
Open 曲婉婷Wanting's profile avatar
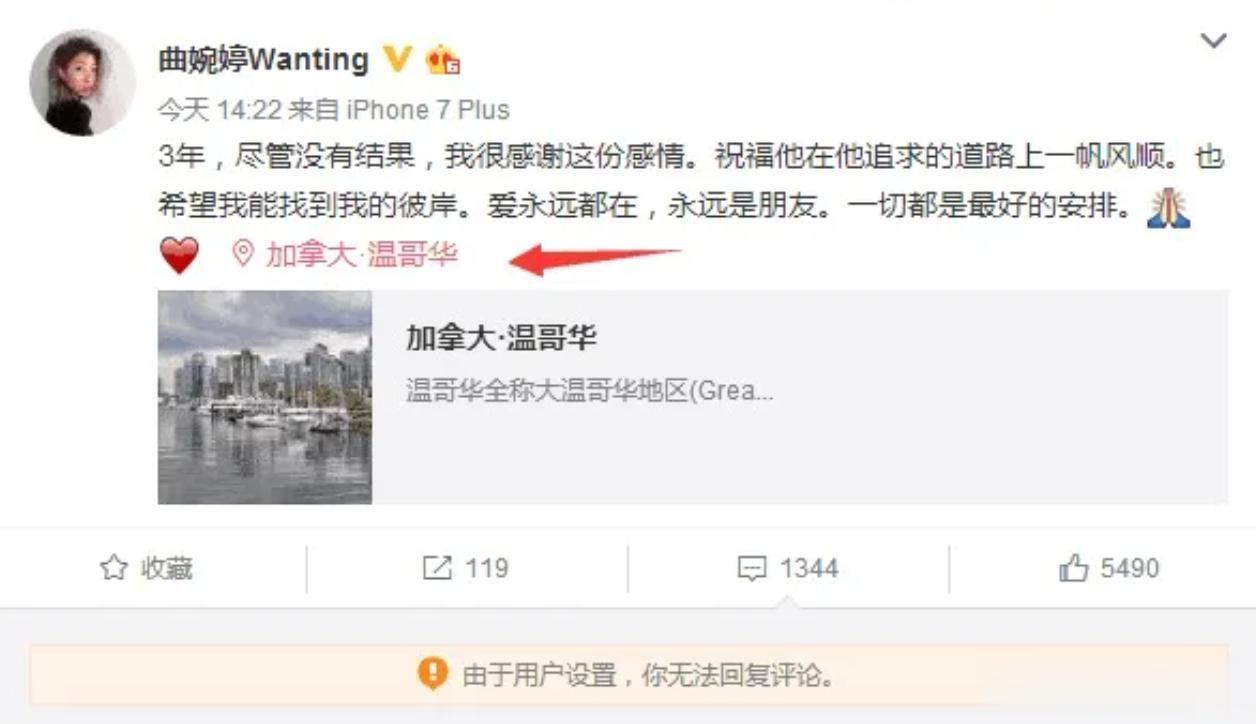(x=82, y=82)
